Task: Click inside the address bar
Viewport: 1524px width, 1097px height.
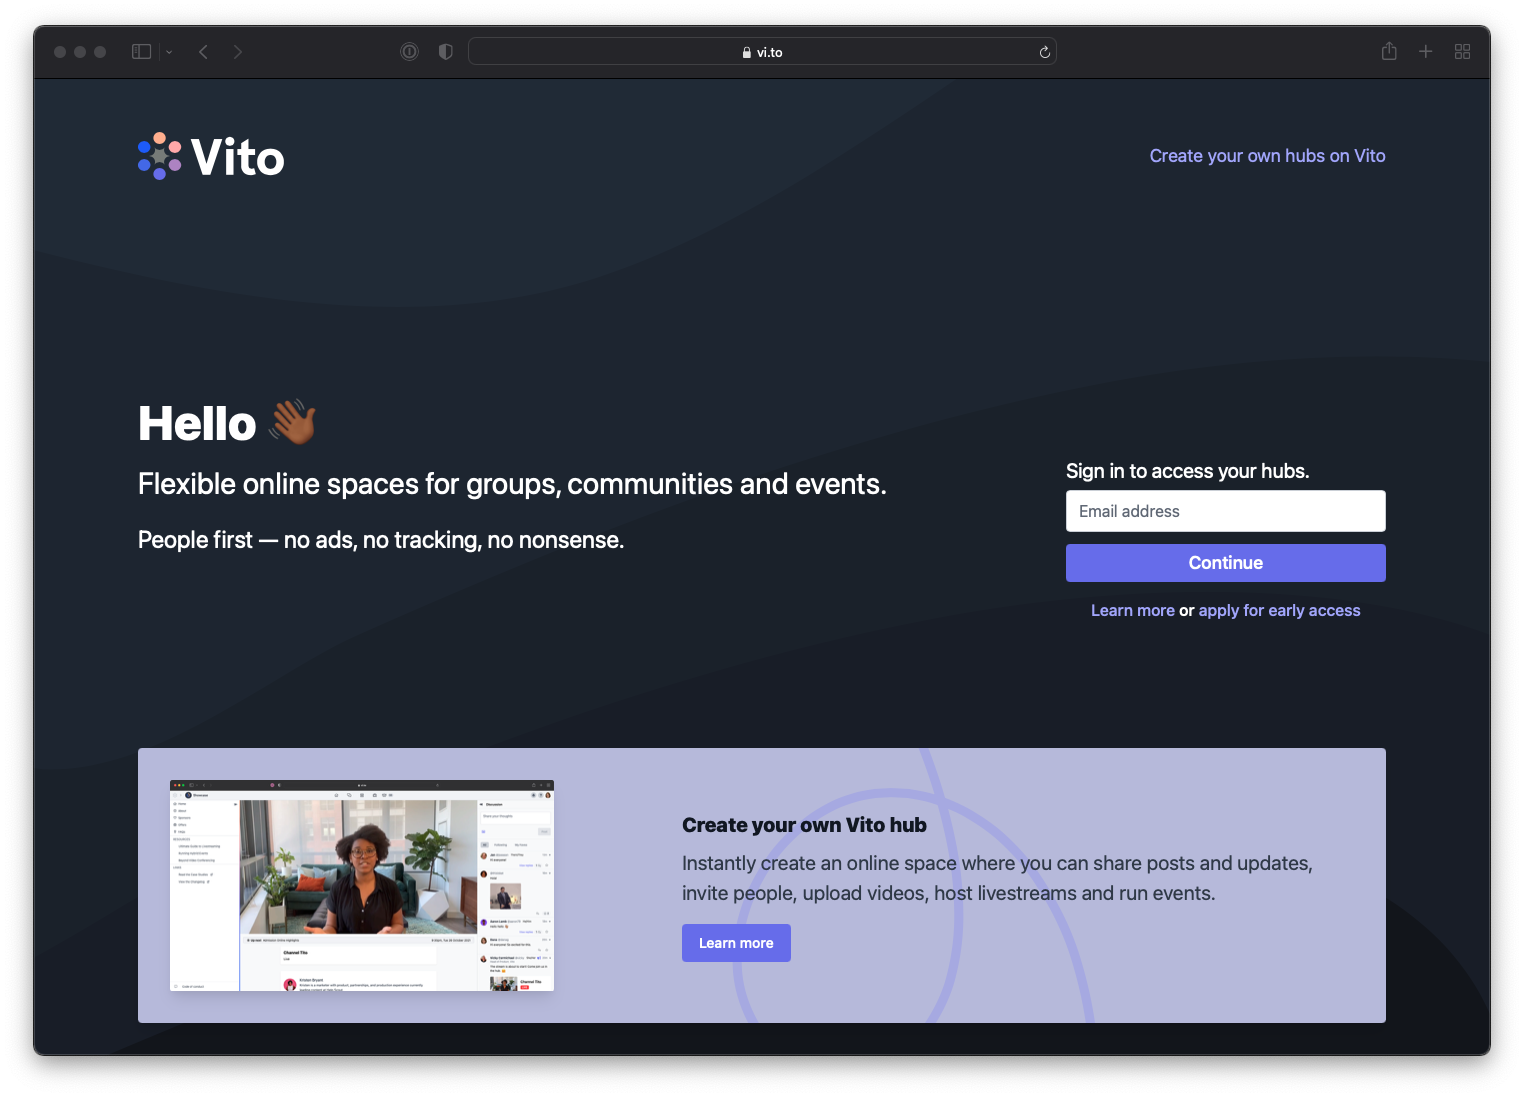Action: (880, 51)
